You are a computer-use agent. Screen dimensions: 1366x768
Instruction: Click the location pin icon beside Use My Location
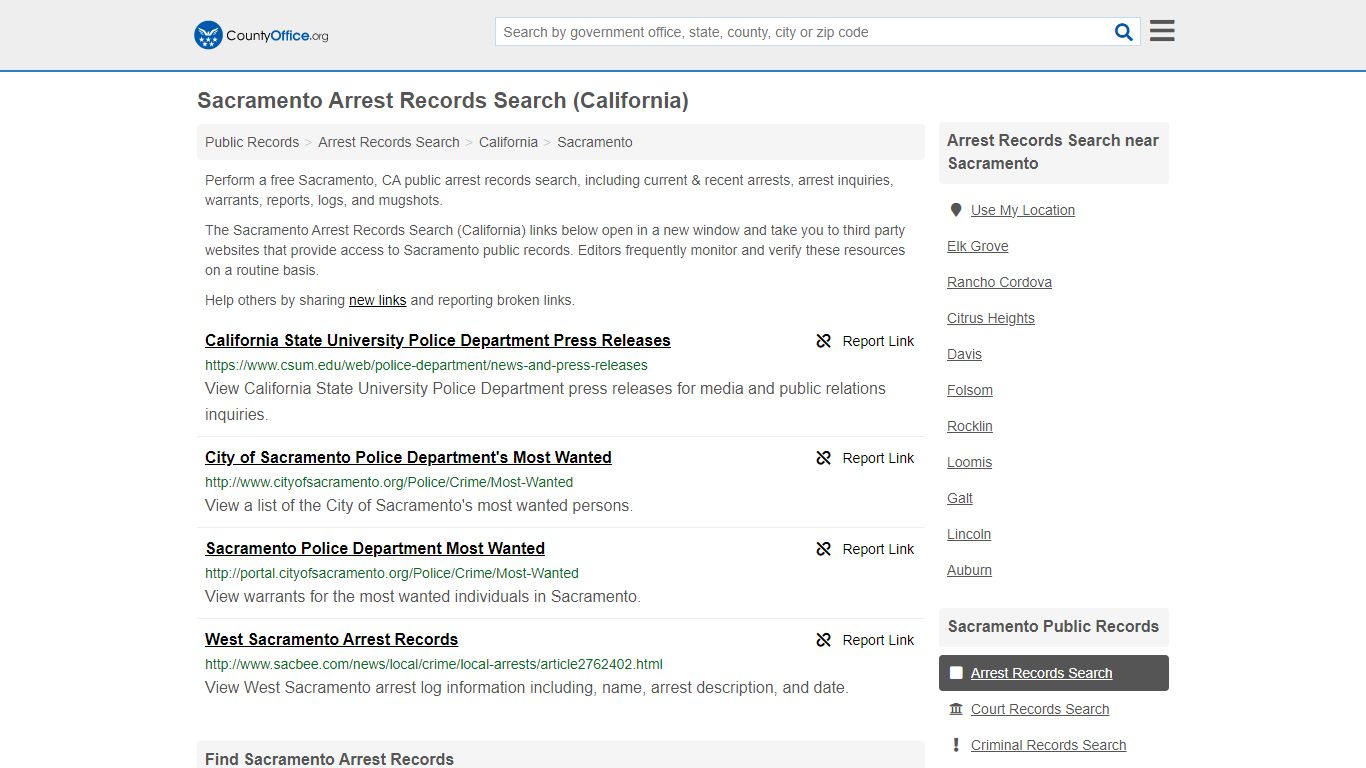[956, 210]
